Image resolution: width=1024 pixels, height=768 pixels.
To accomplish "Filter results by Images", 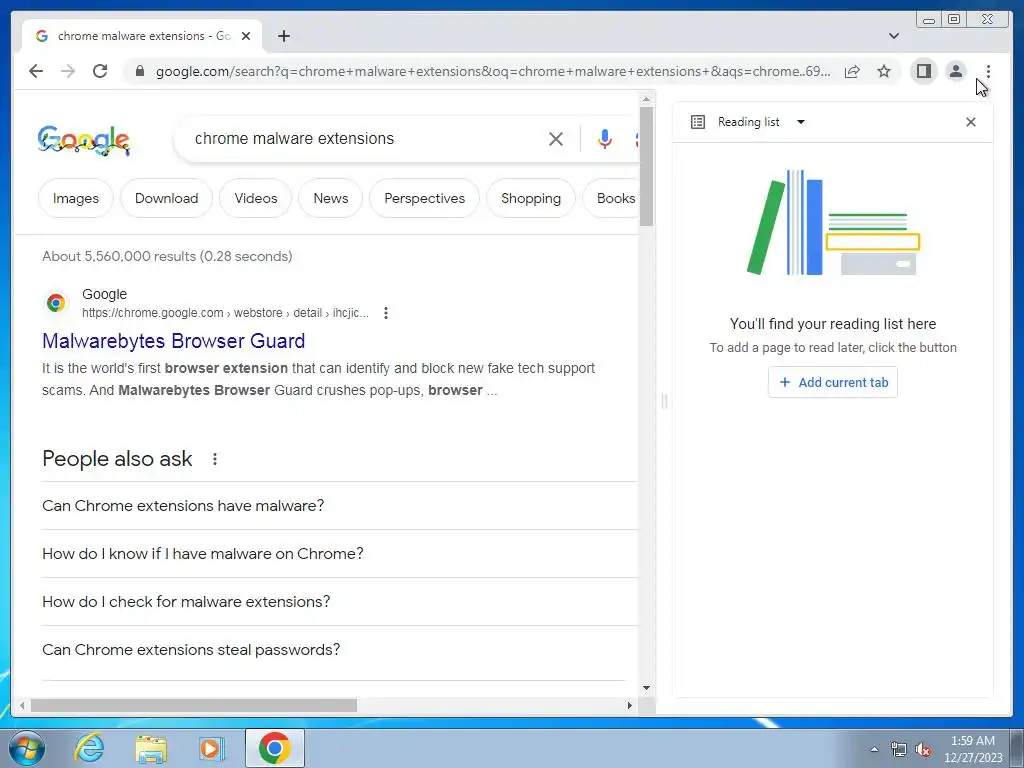I will click(x=76, y=198).
